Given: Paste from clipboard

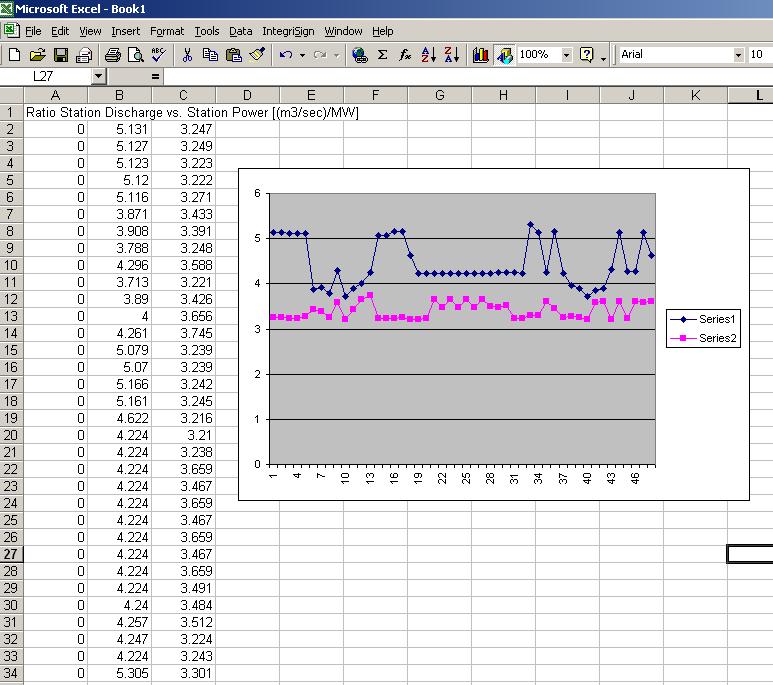Looking at the screenshot, I should [x=233, y=55].
